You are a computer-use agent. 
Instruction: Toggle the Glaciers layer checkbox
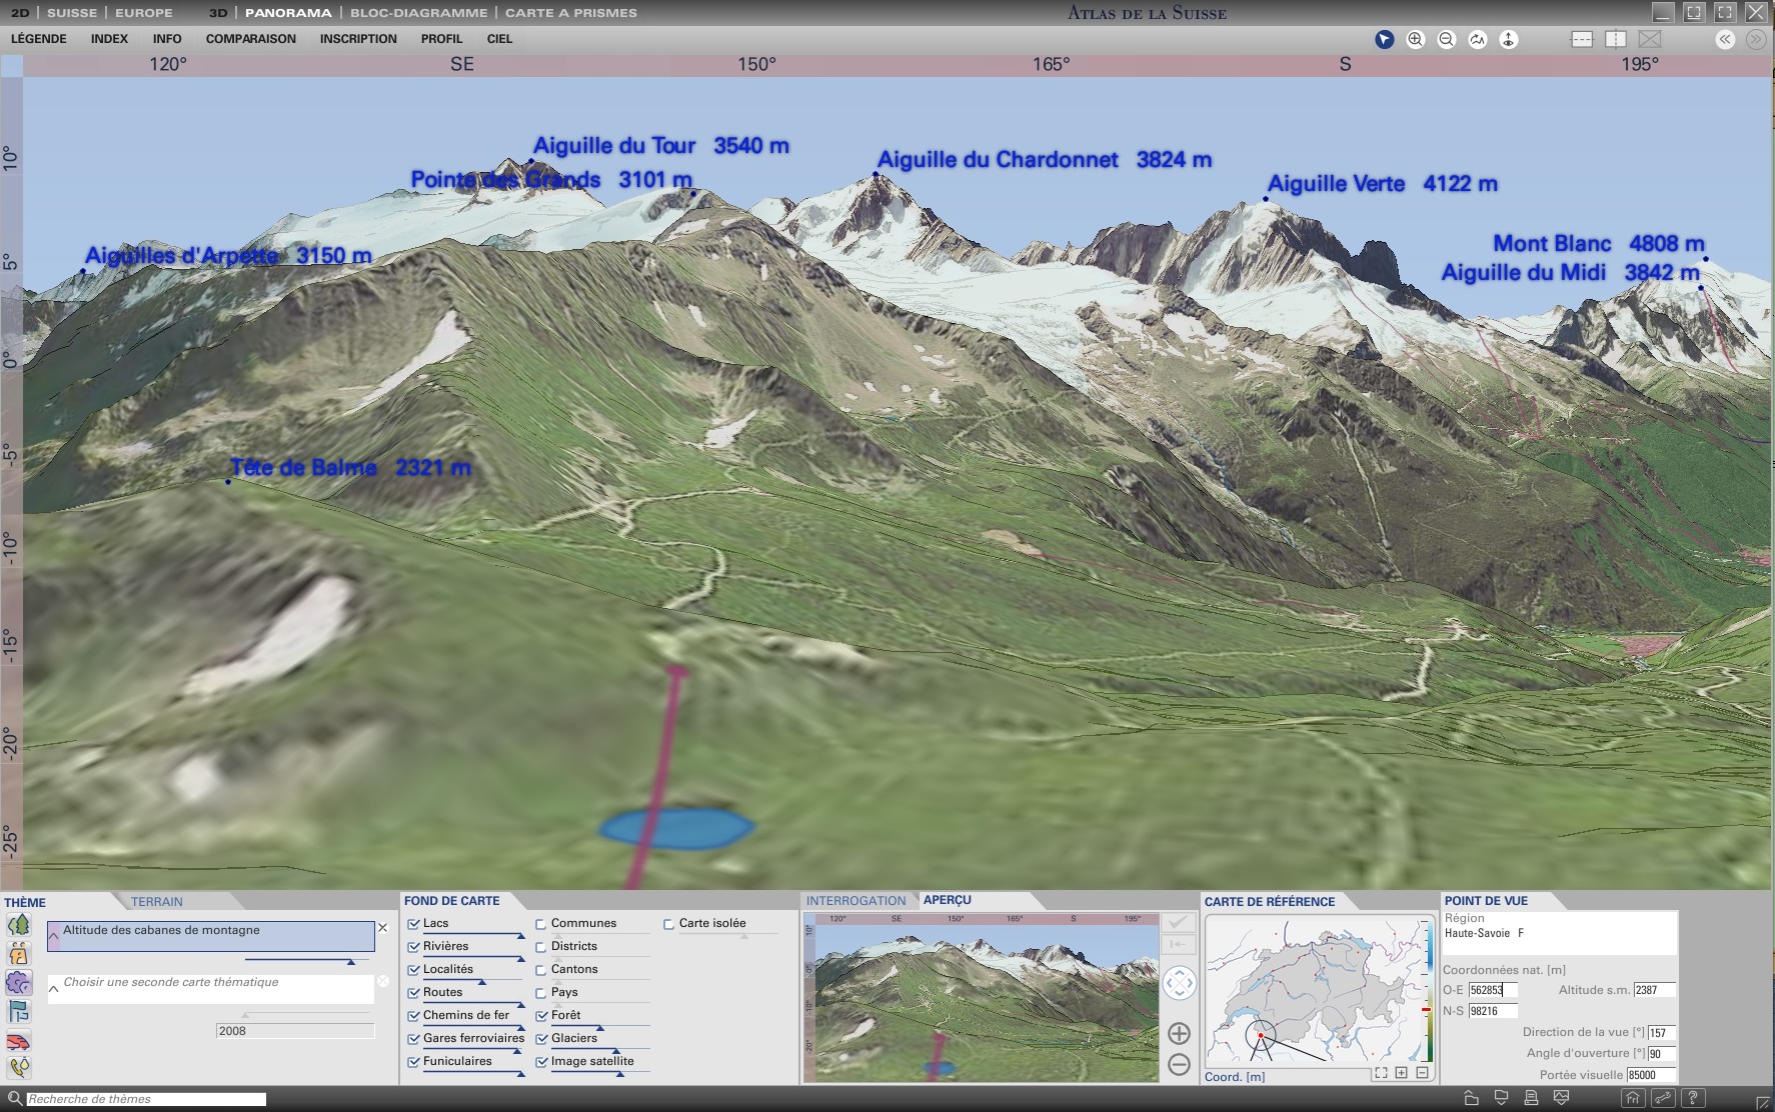tap(541, 1039)
